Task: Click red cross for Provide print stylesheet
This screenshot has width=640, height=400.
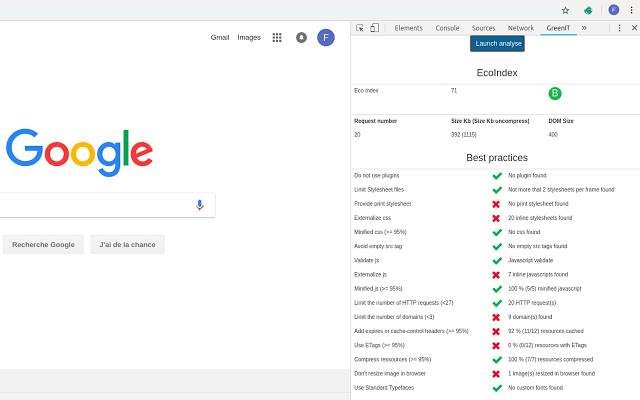Action: click(x=496, y=204)
